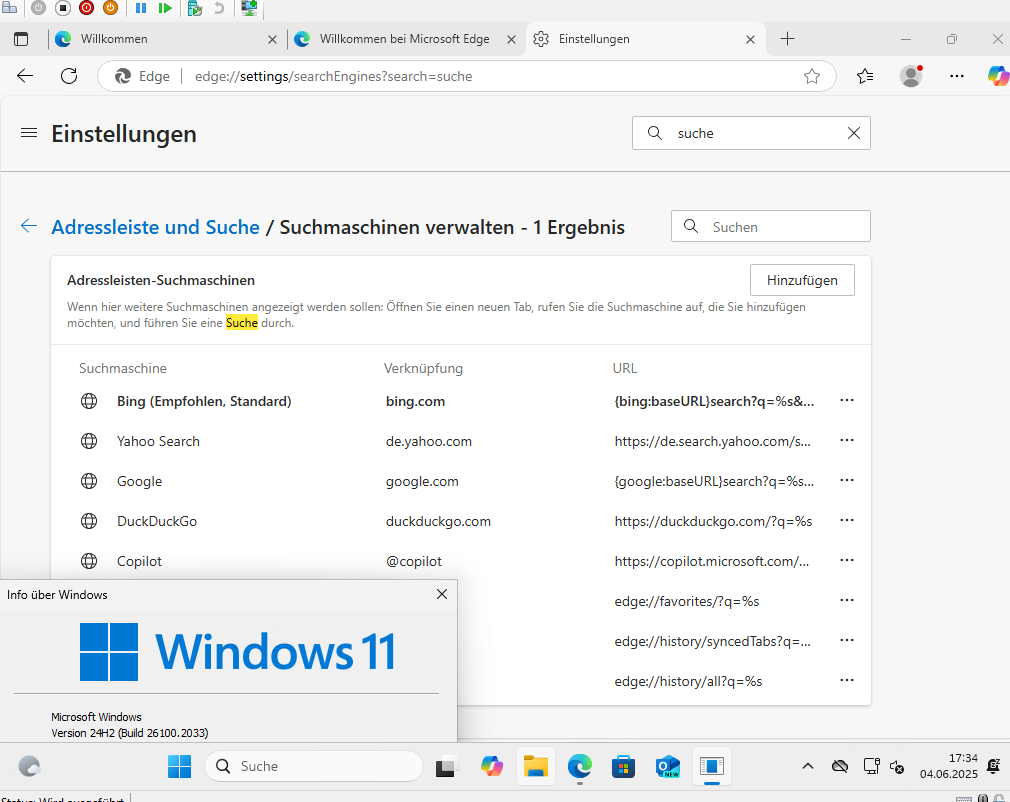Open Task View from taskbar
Image resolution: width=1010 pixels, height=802 pixels.
point(447,766)
